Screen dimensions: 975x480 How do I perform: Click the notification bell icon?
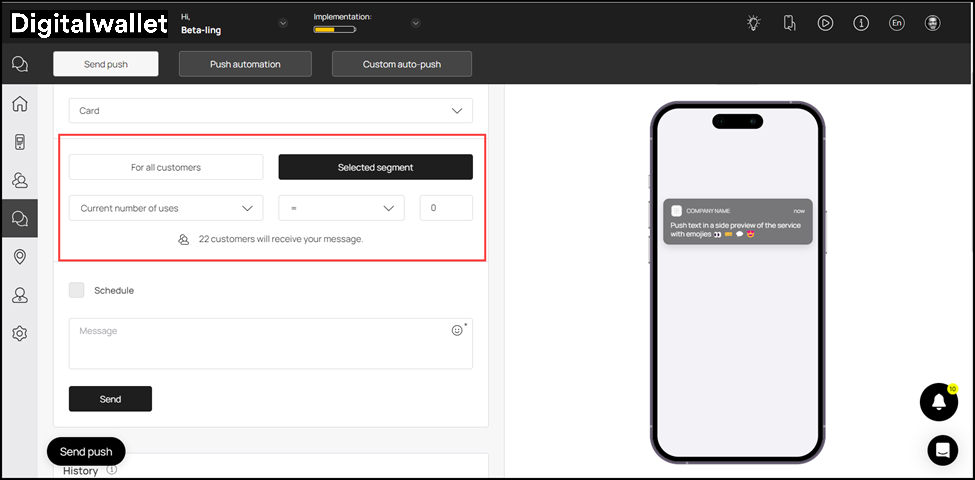click(x=938, y=402)
